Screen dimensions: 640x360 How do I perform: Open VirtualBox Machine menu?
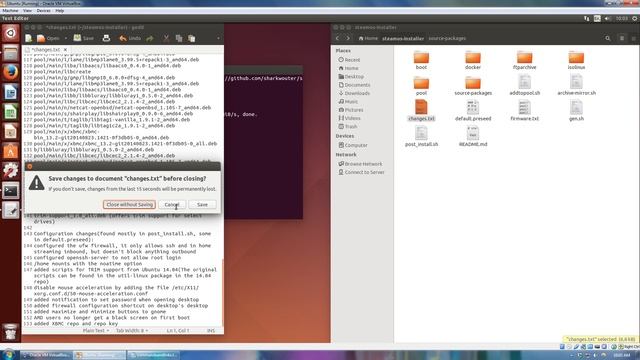[10, 11]
